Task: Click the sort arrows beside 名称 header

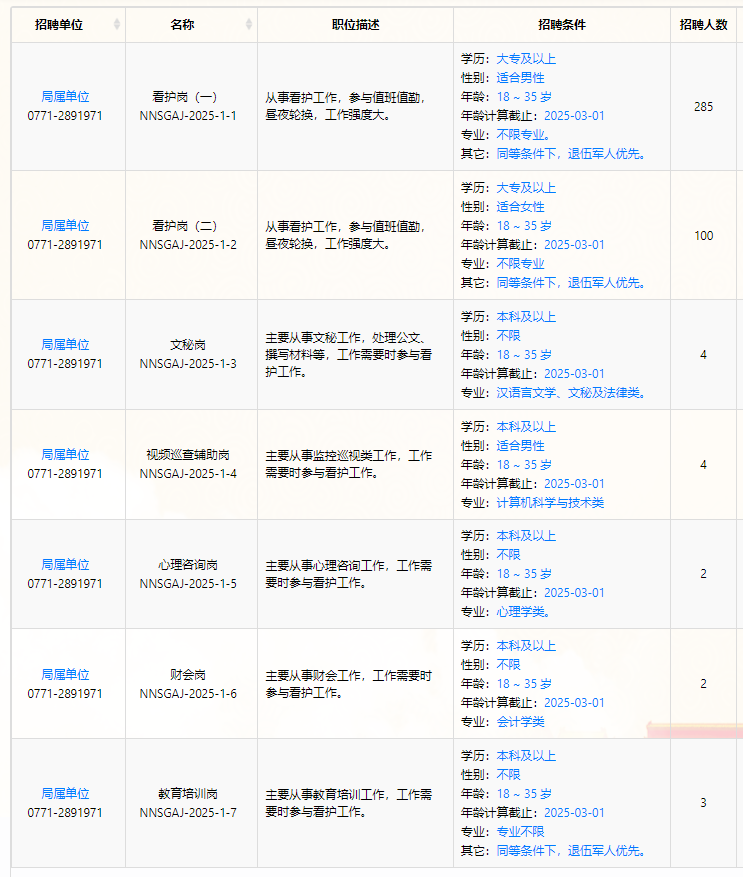Action: coord(249,24)
